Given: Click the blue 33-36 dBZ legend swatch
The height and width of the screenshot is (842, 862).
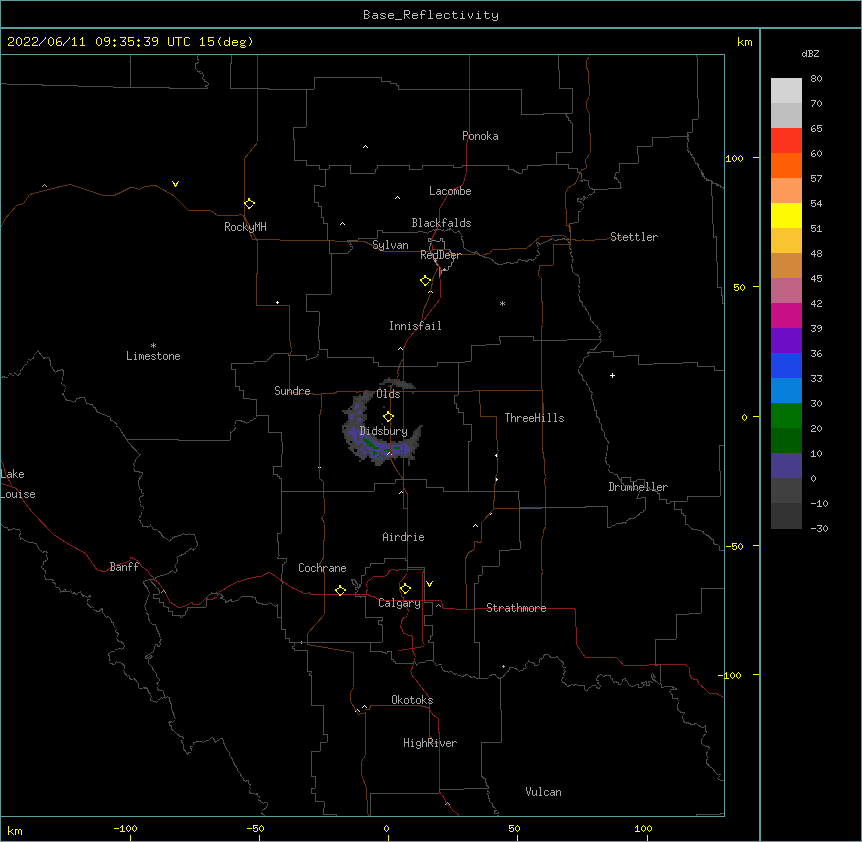Looking at the screenshot, I should (x=786, y=365).
